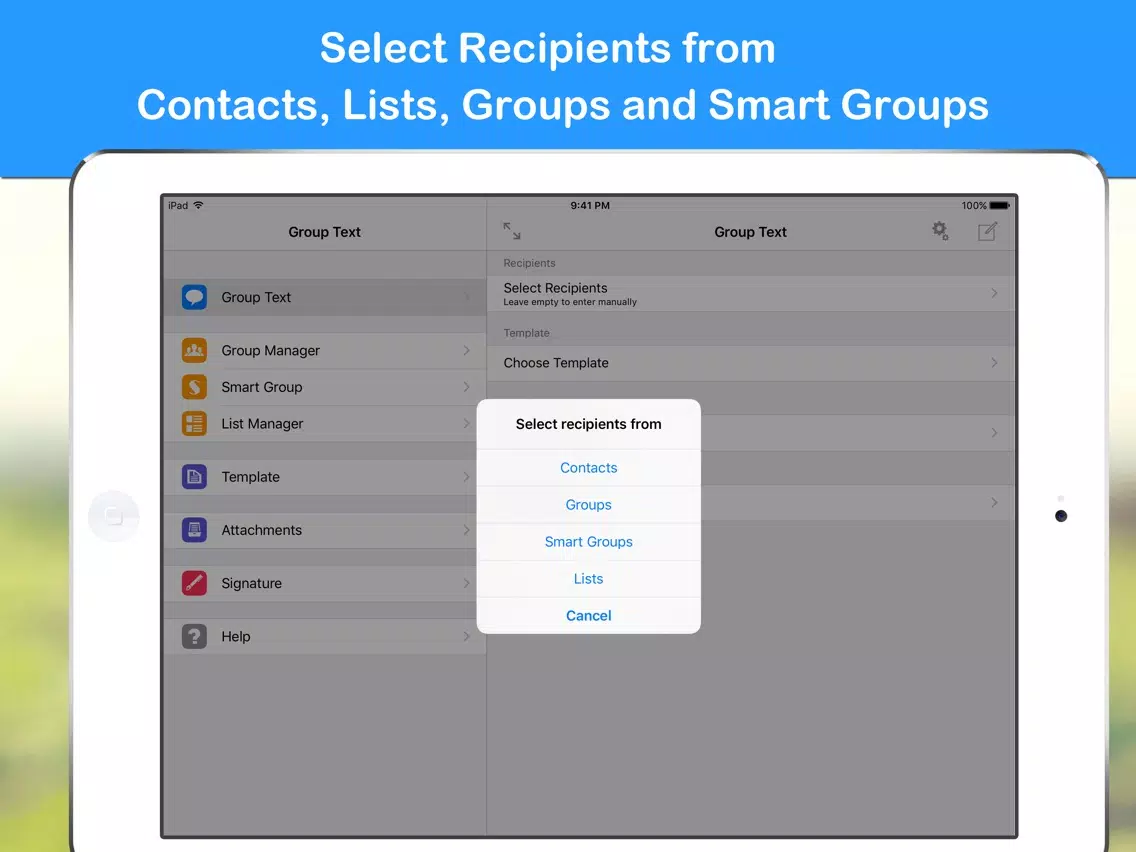Tap the compose new message icon
Image resolution: width=1136 pixels, height=852 pixels.
987,231
